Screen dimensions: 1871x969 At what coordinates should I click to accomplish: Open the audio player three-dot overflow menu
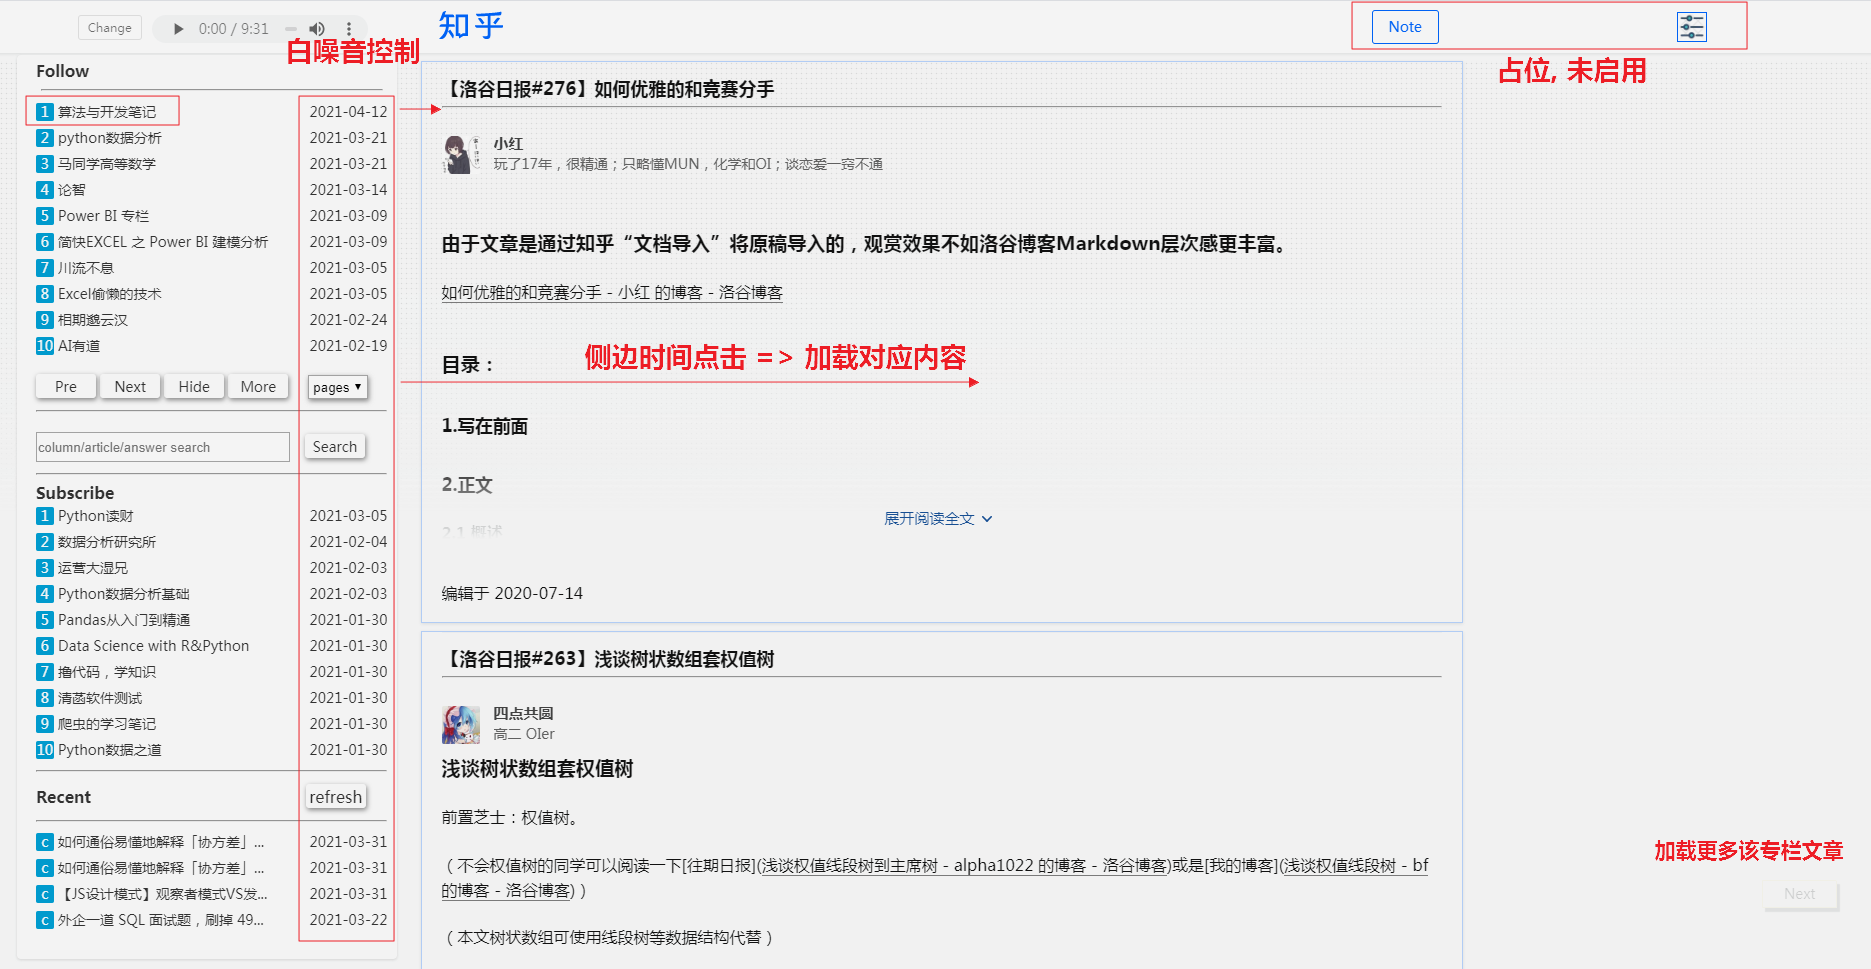click(x=348, y=27)
